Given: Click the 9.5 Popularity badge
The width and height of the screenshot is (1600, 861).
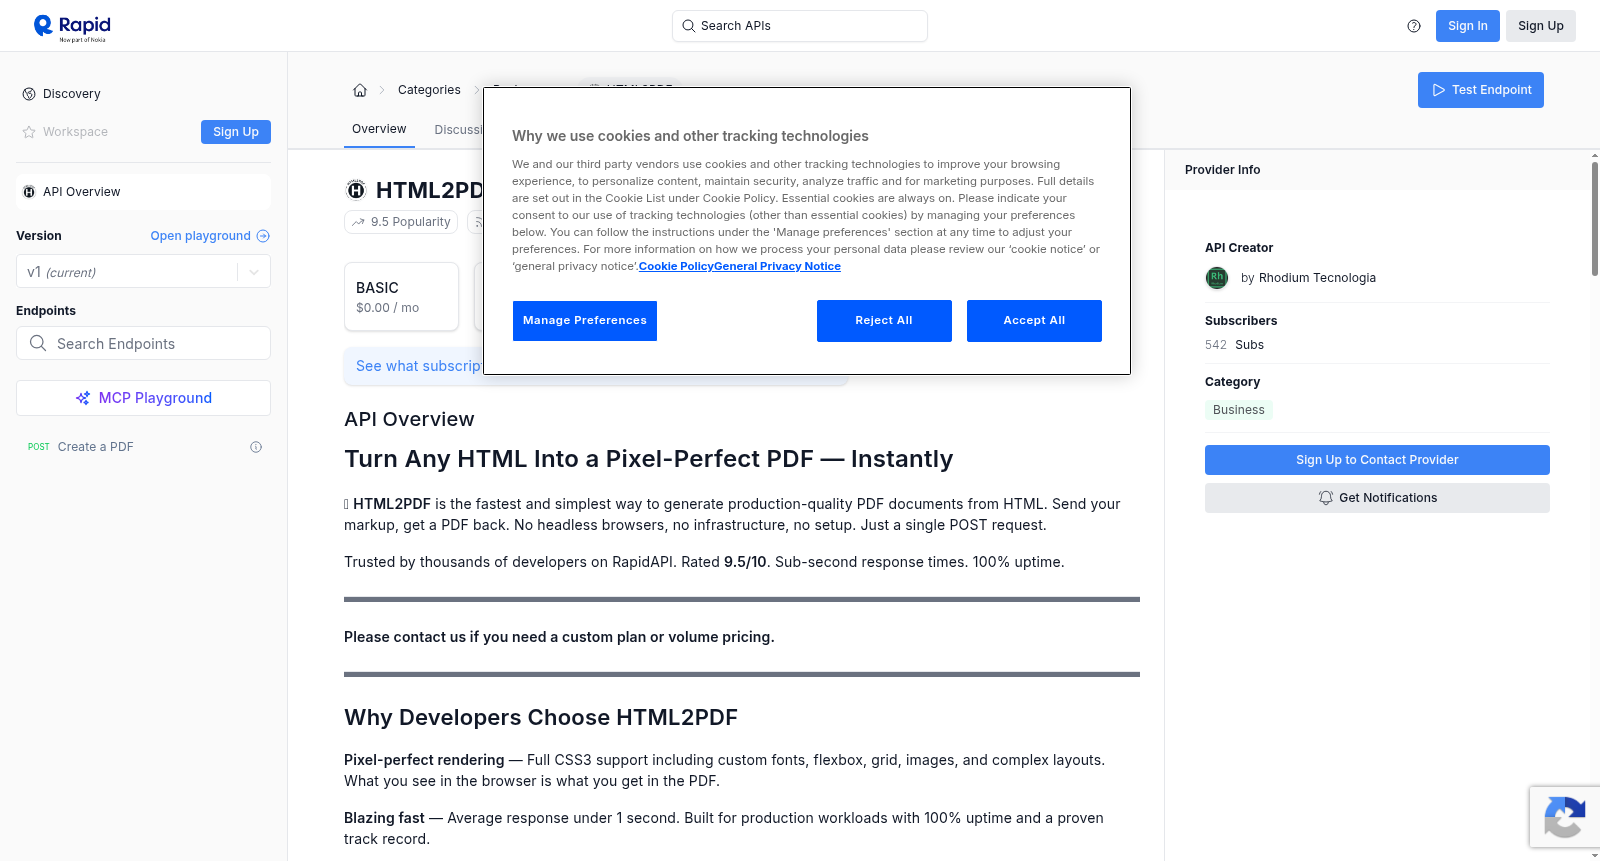Looking at the screenshot, I should point(401,222).
